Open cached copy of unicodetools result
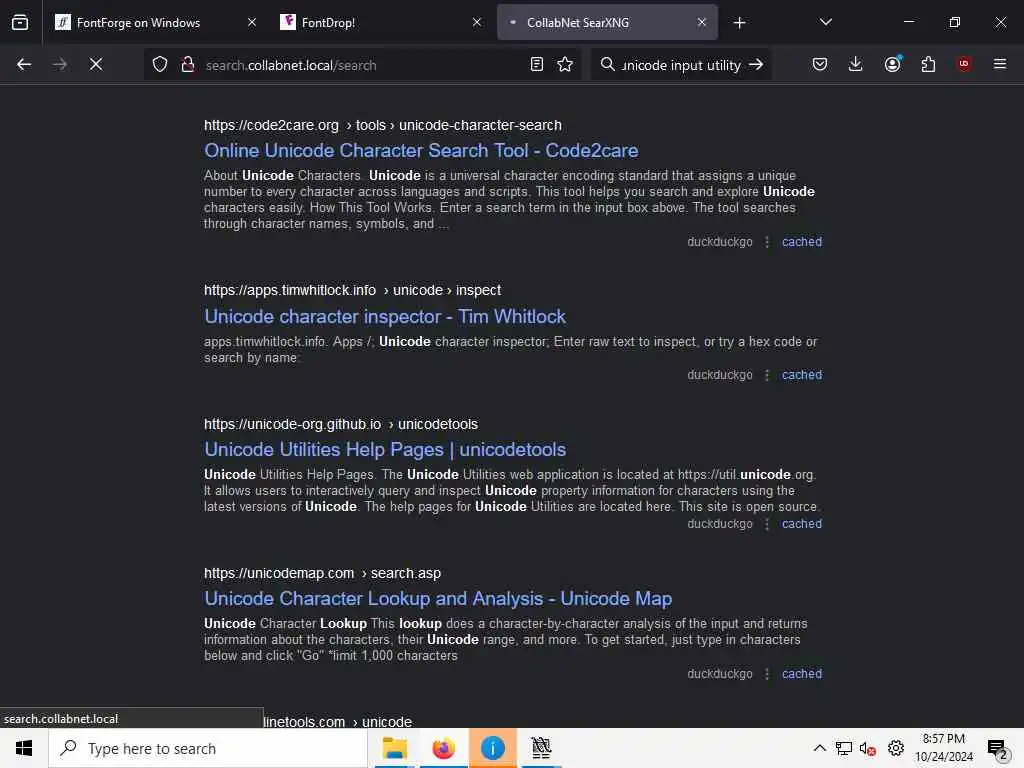 point(802,524)
